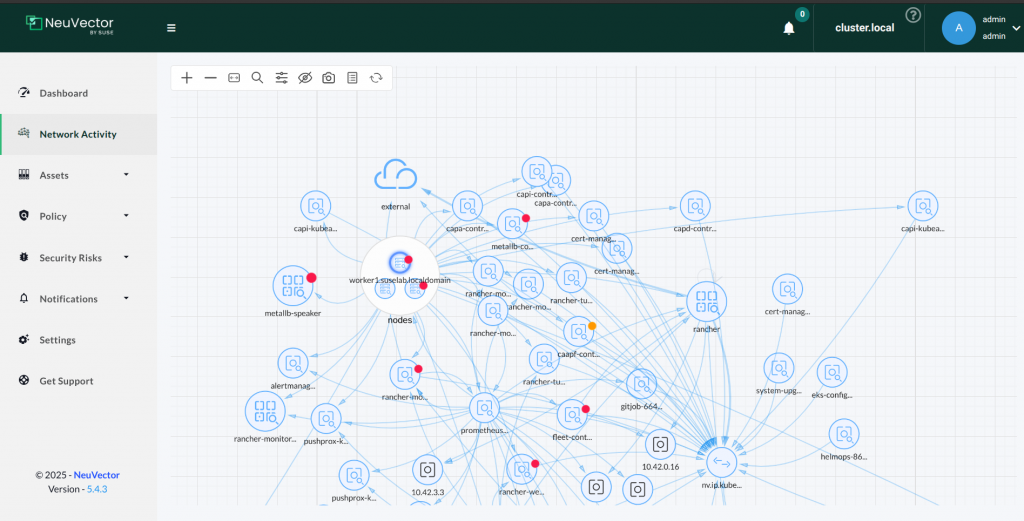
Task: Go to the Dashboard page
Action: click(x=63, y=93)
